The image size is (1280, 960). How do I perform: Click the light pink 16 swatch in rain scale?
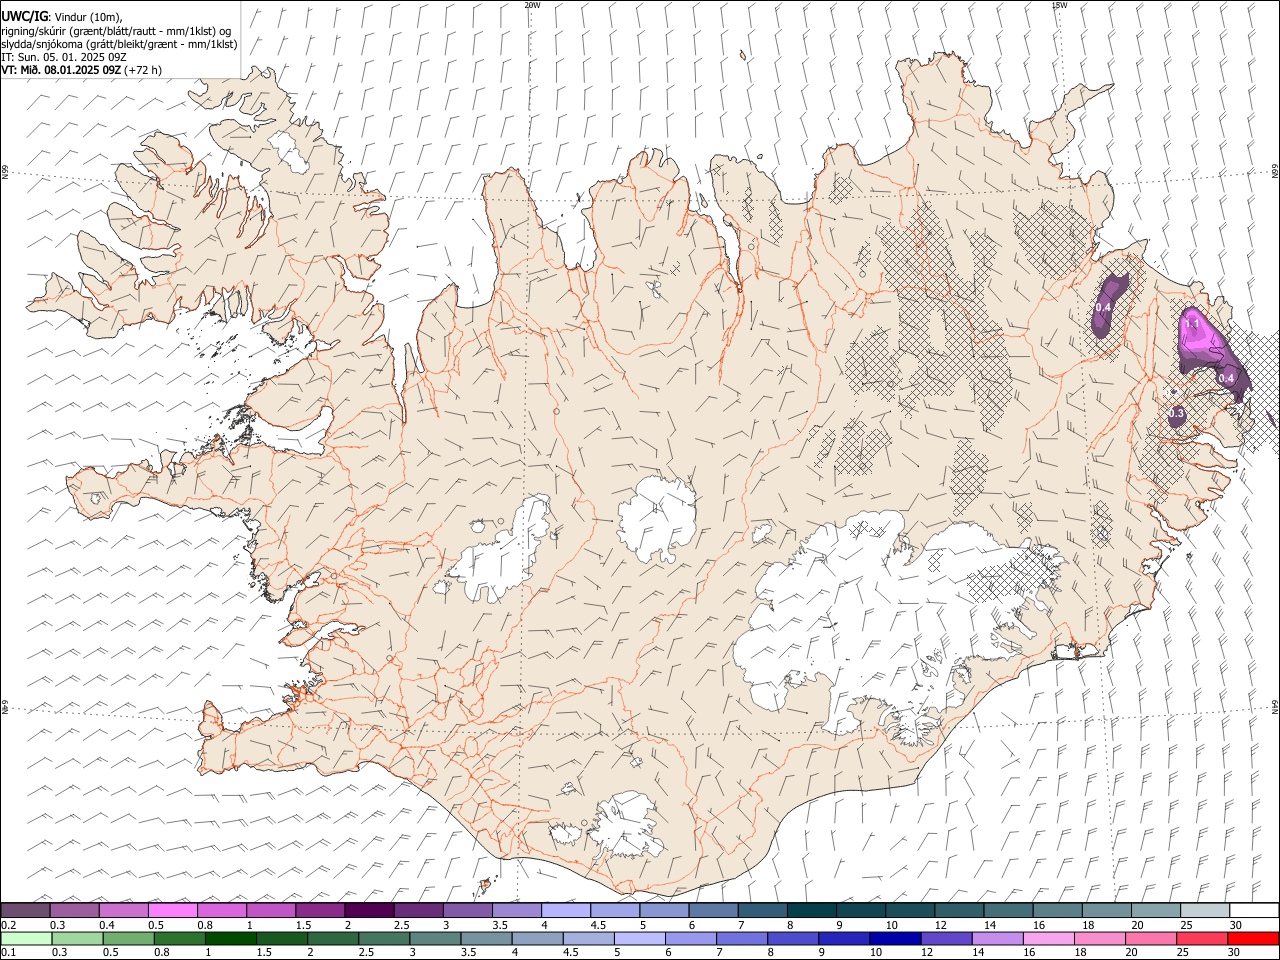[x=1048, y=939]
